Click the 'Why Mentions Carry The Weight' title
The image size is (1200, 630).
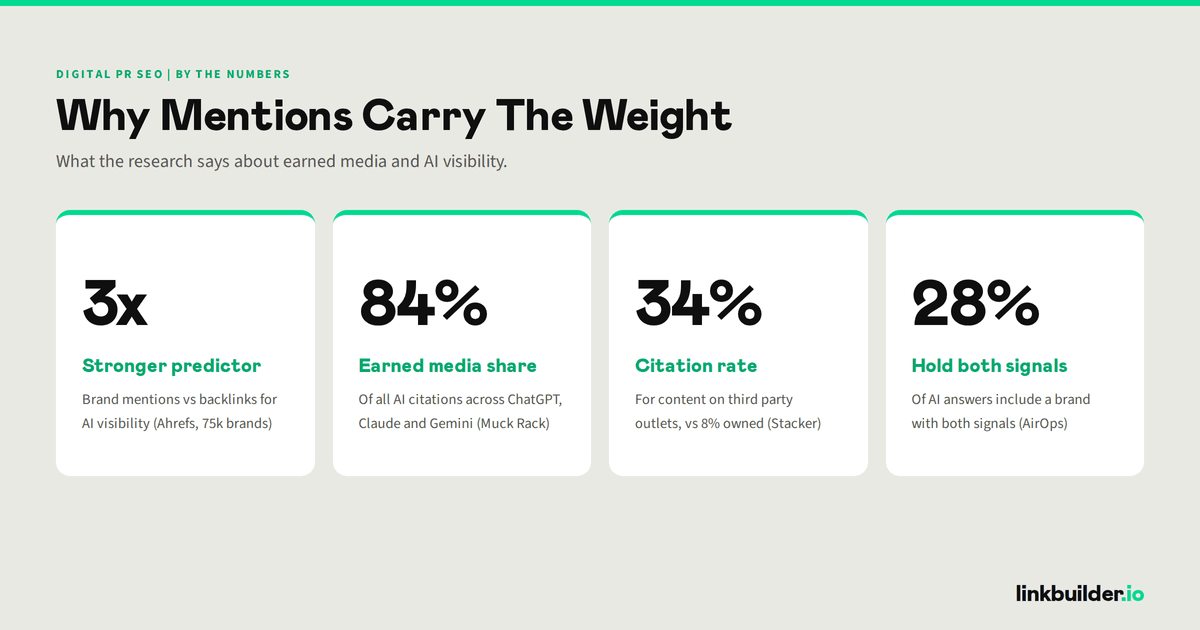click(394, 116)
